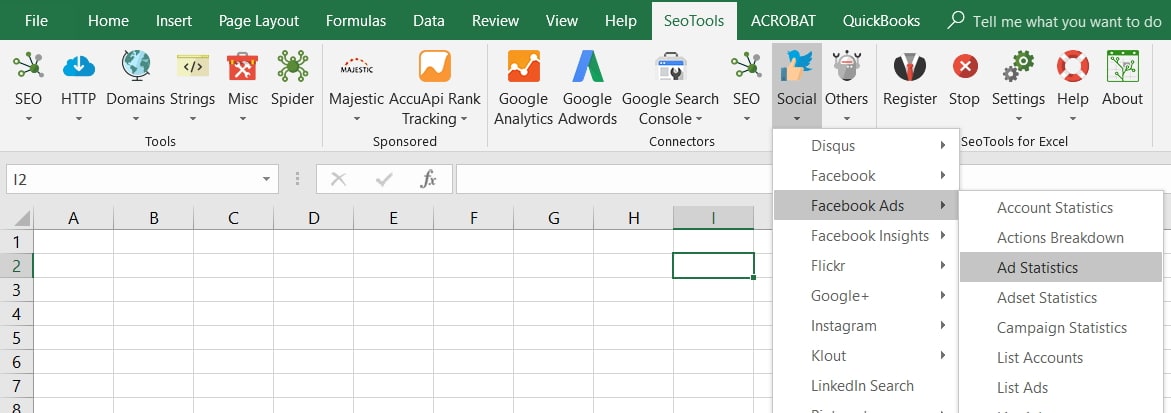Click the Strings code tag icon
The height and width of the screenshot is (413, 1171).
[x=193, y=66]
